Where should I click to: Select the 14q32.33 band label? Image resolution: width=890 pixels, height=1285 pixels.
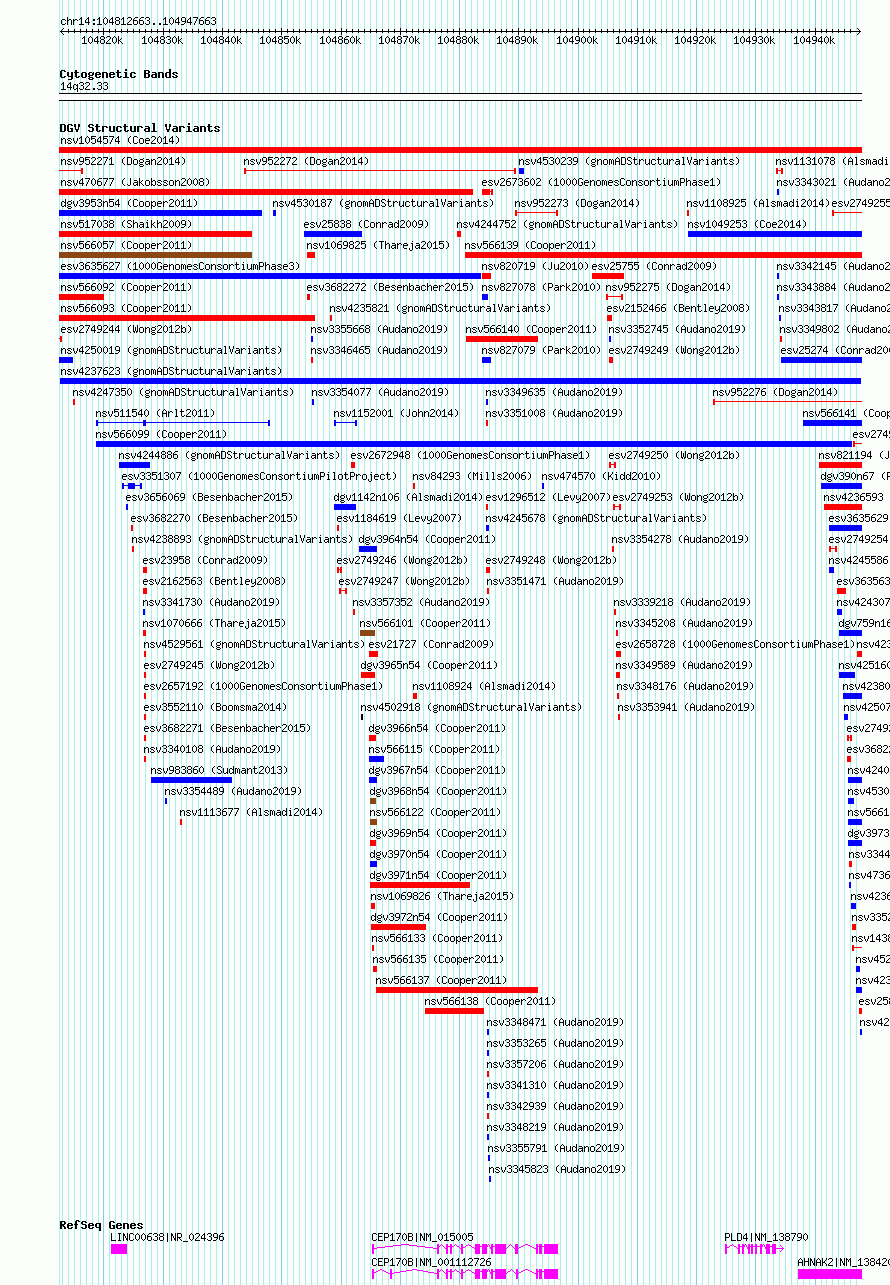tap(84, 87)
